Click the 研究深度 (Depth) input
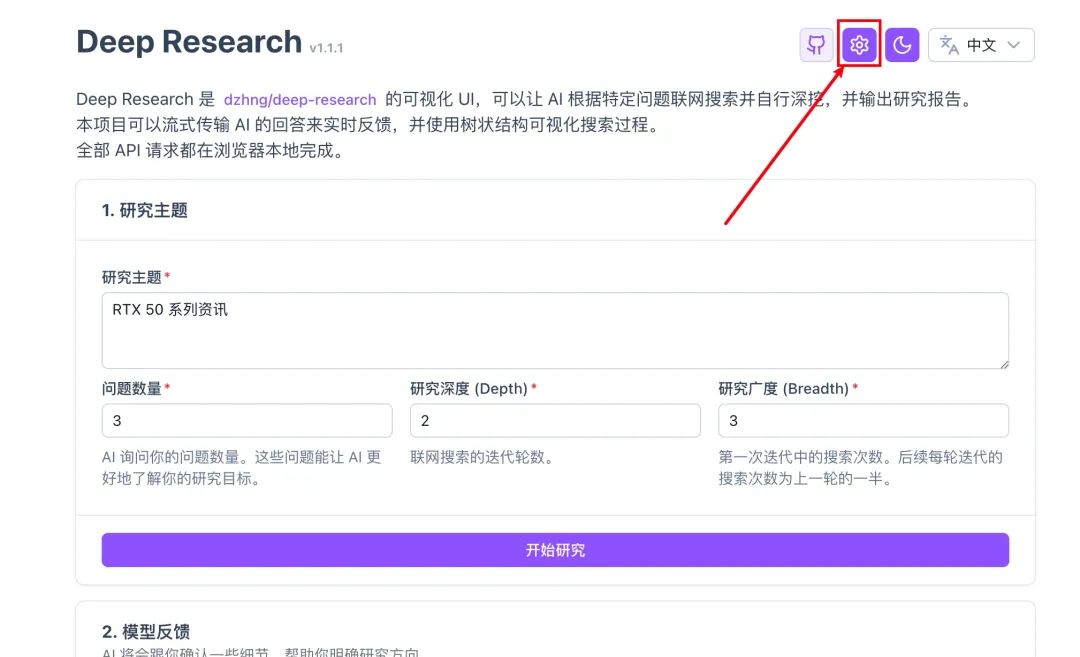 click(x=554, y=420)
